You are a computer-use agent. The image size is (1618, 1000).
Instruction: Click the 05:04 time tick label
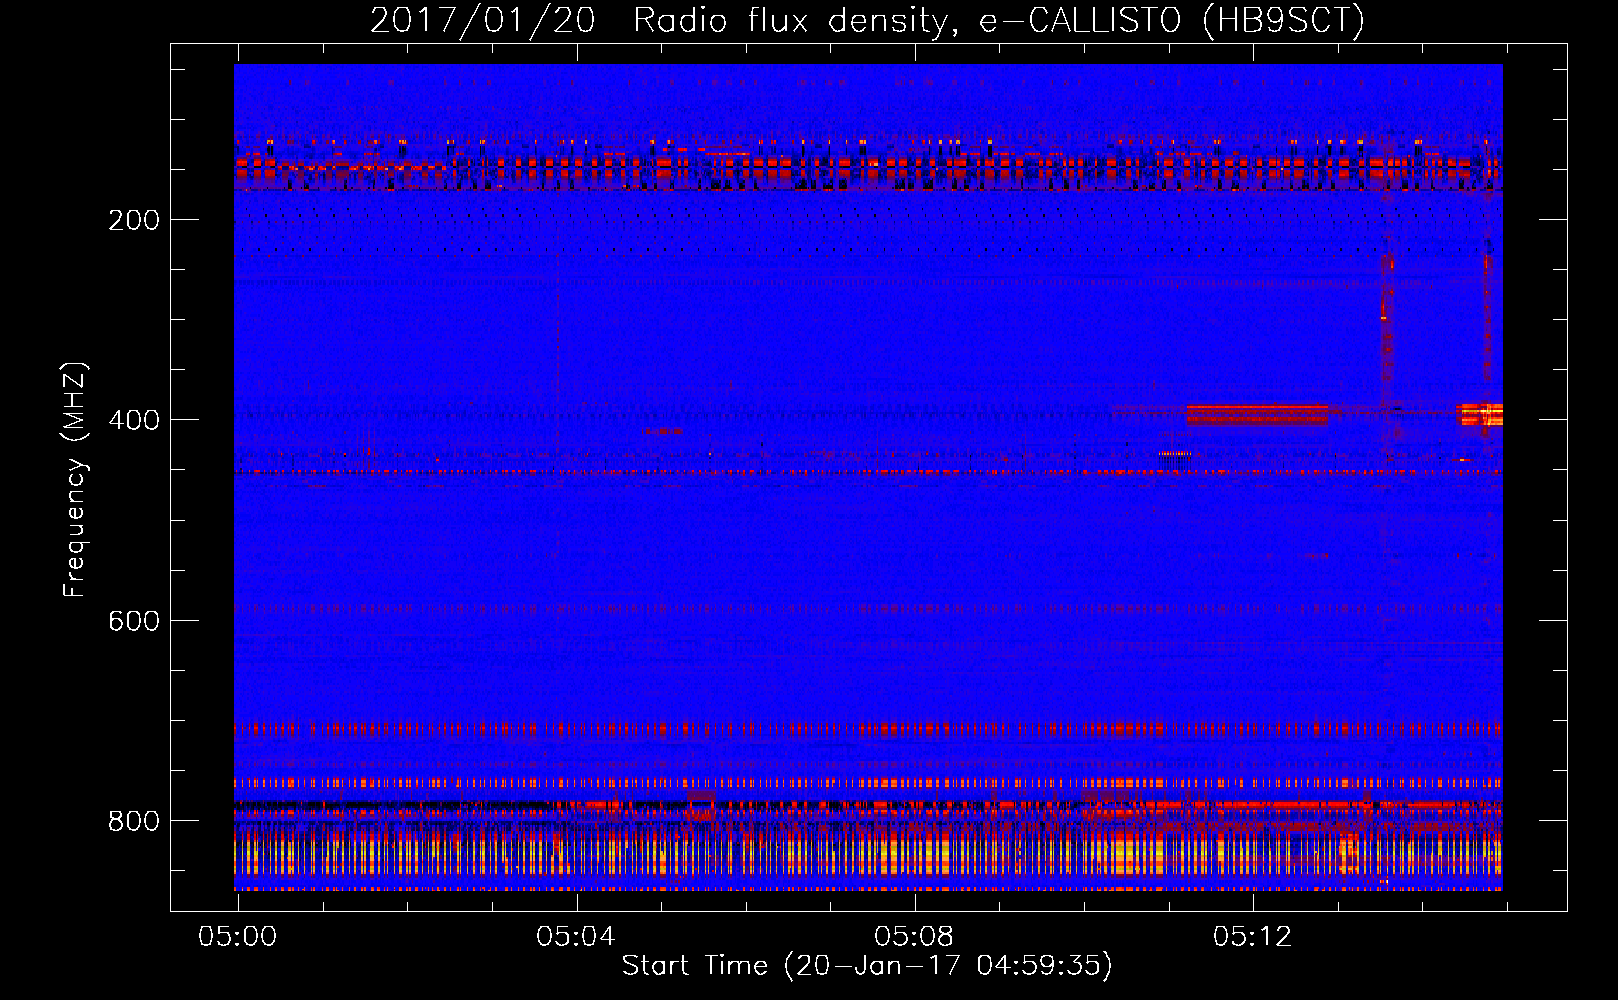[576, 937]
